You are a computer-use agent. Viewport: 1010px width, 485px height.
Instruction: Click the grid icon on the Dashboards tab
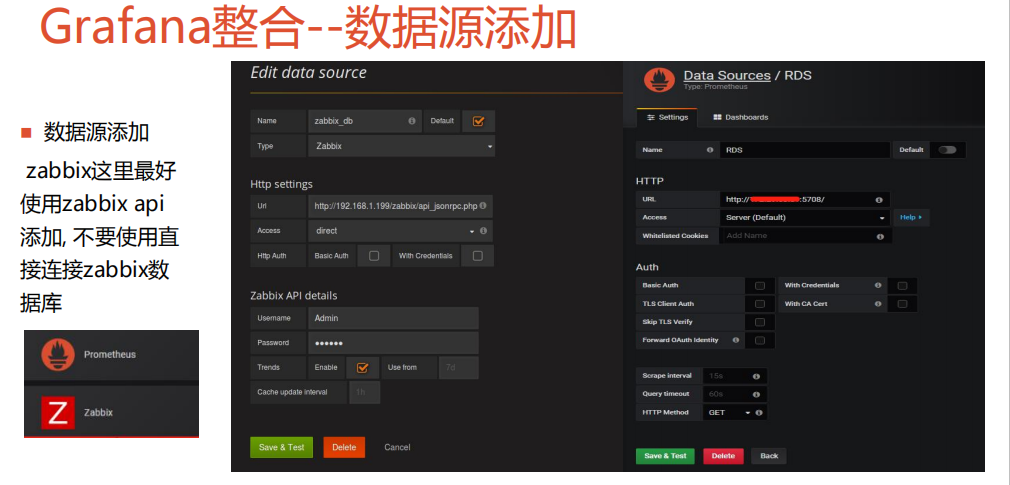click(x=717, y=117)
